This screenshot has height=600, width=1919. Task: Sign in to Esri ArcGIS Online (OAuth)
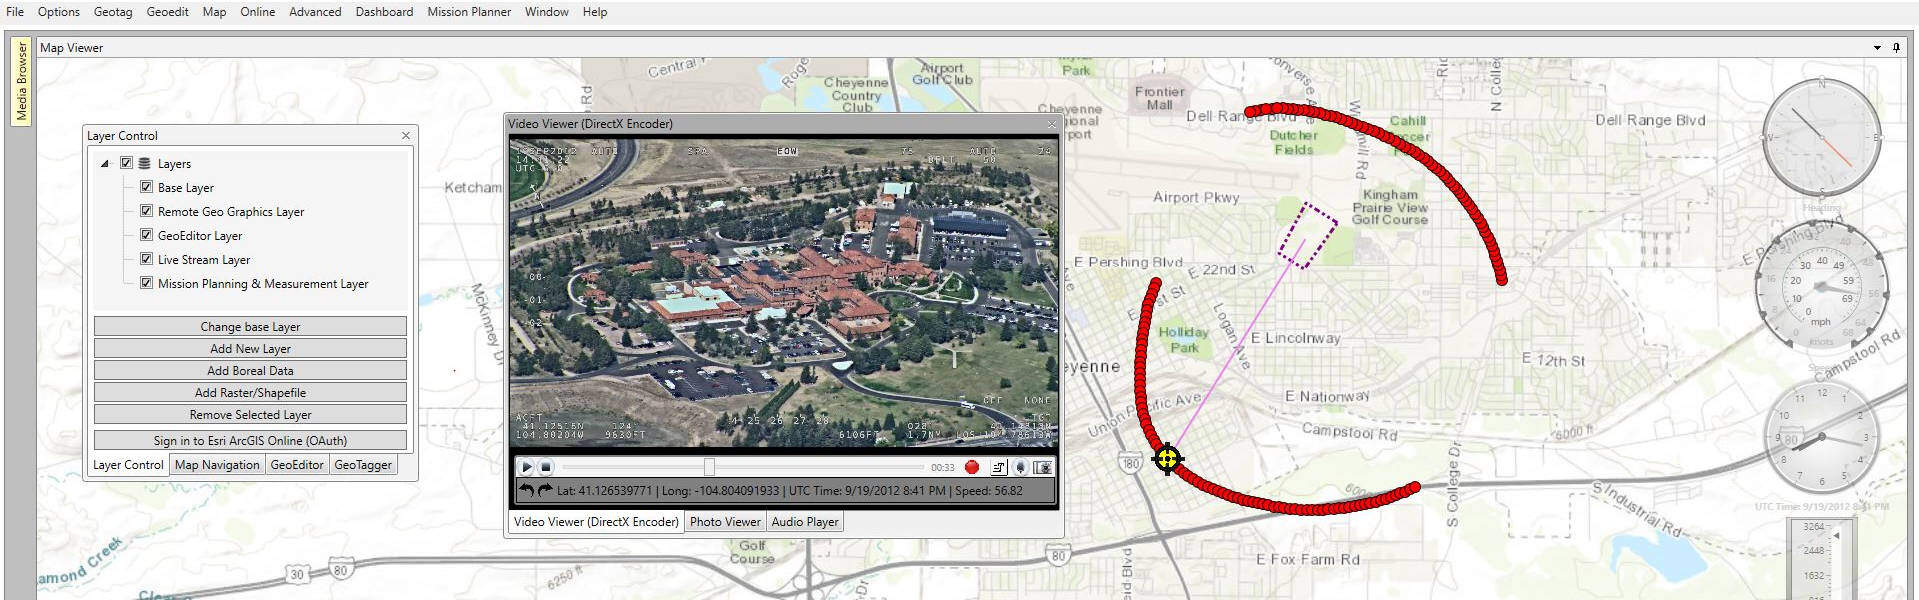[250, 441]
